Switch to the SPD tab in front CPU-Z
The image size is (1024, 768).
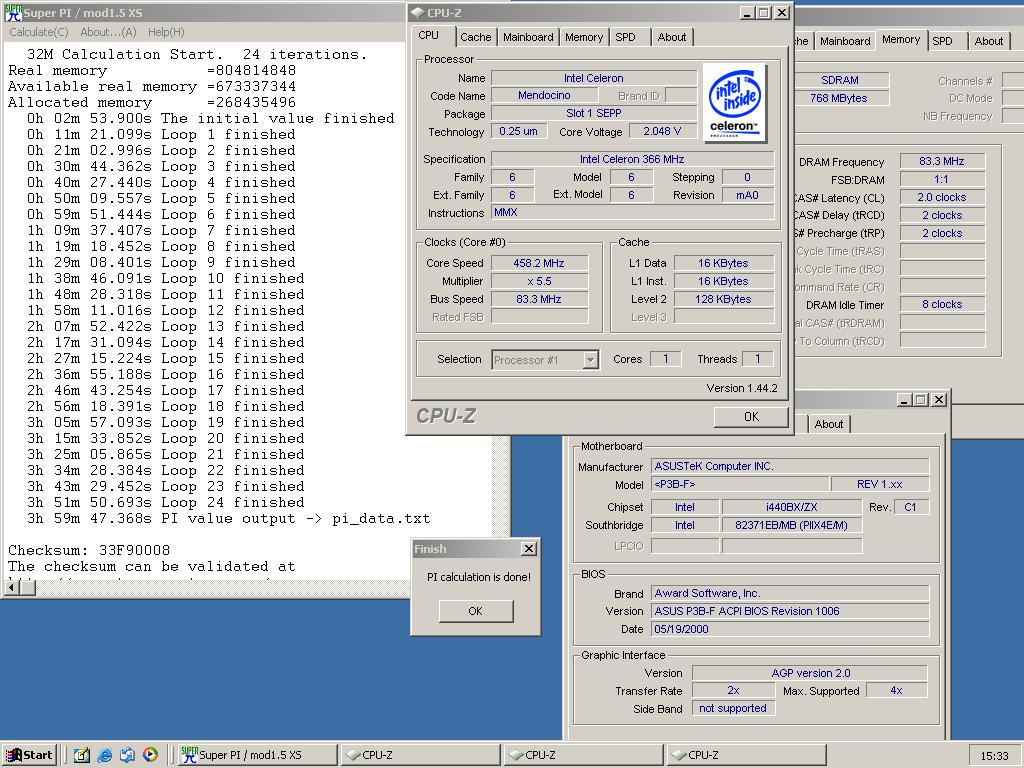point(625,37)
